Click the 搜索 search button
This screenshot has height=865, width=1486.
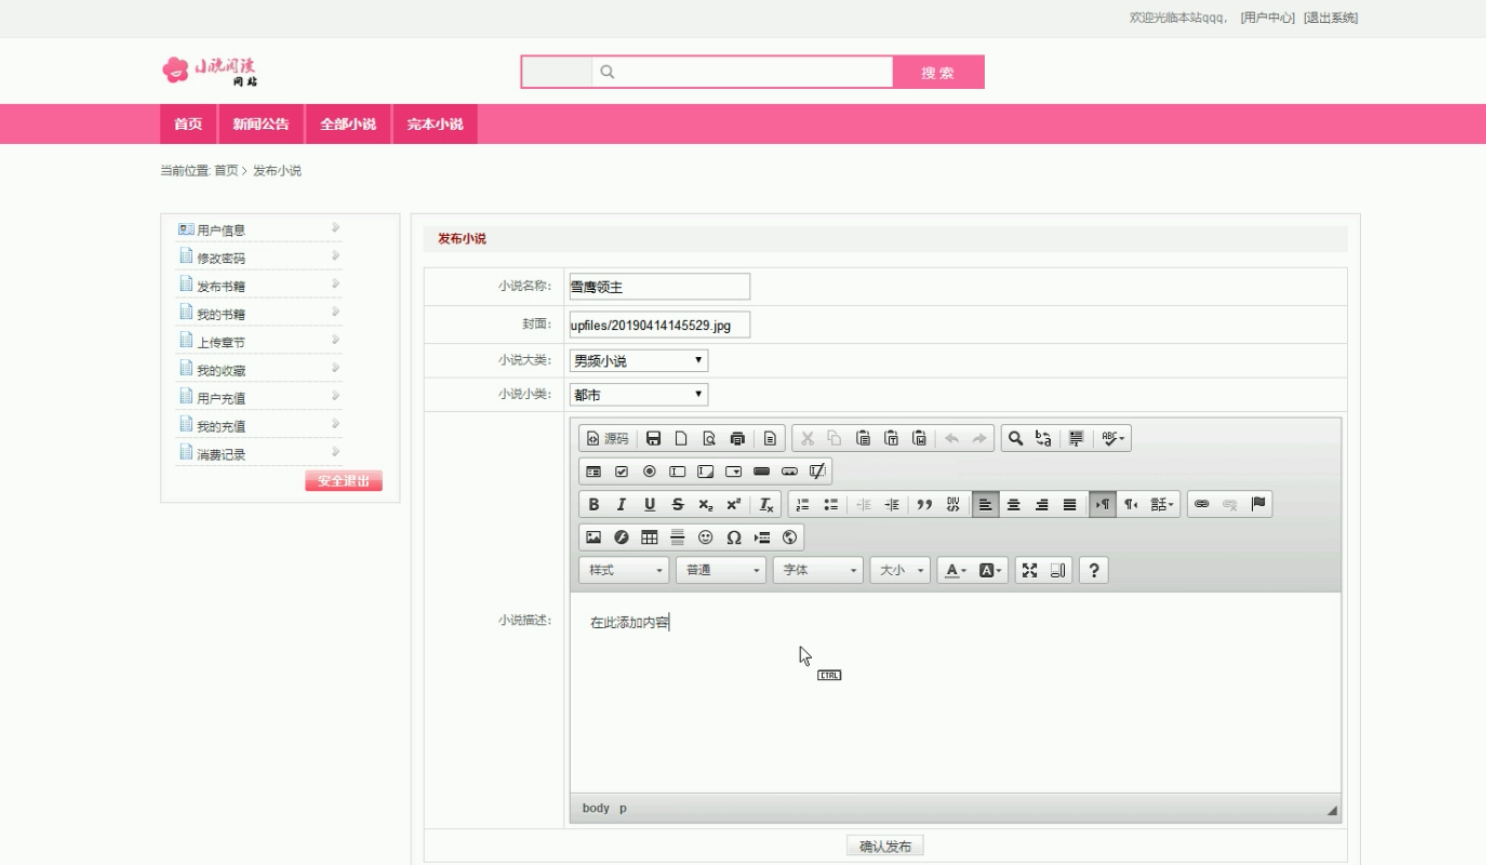coord(938,72)
